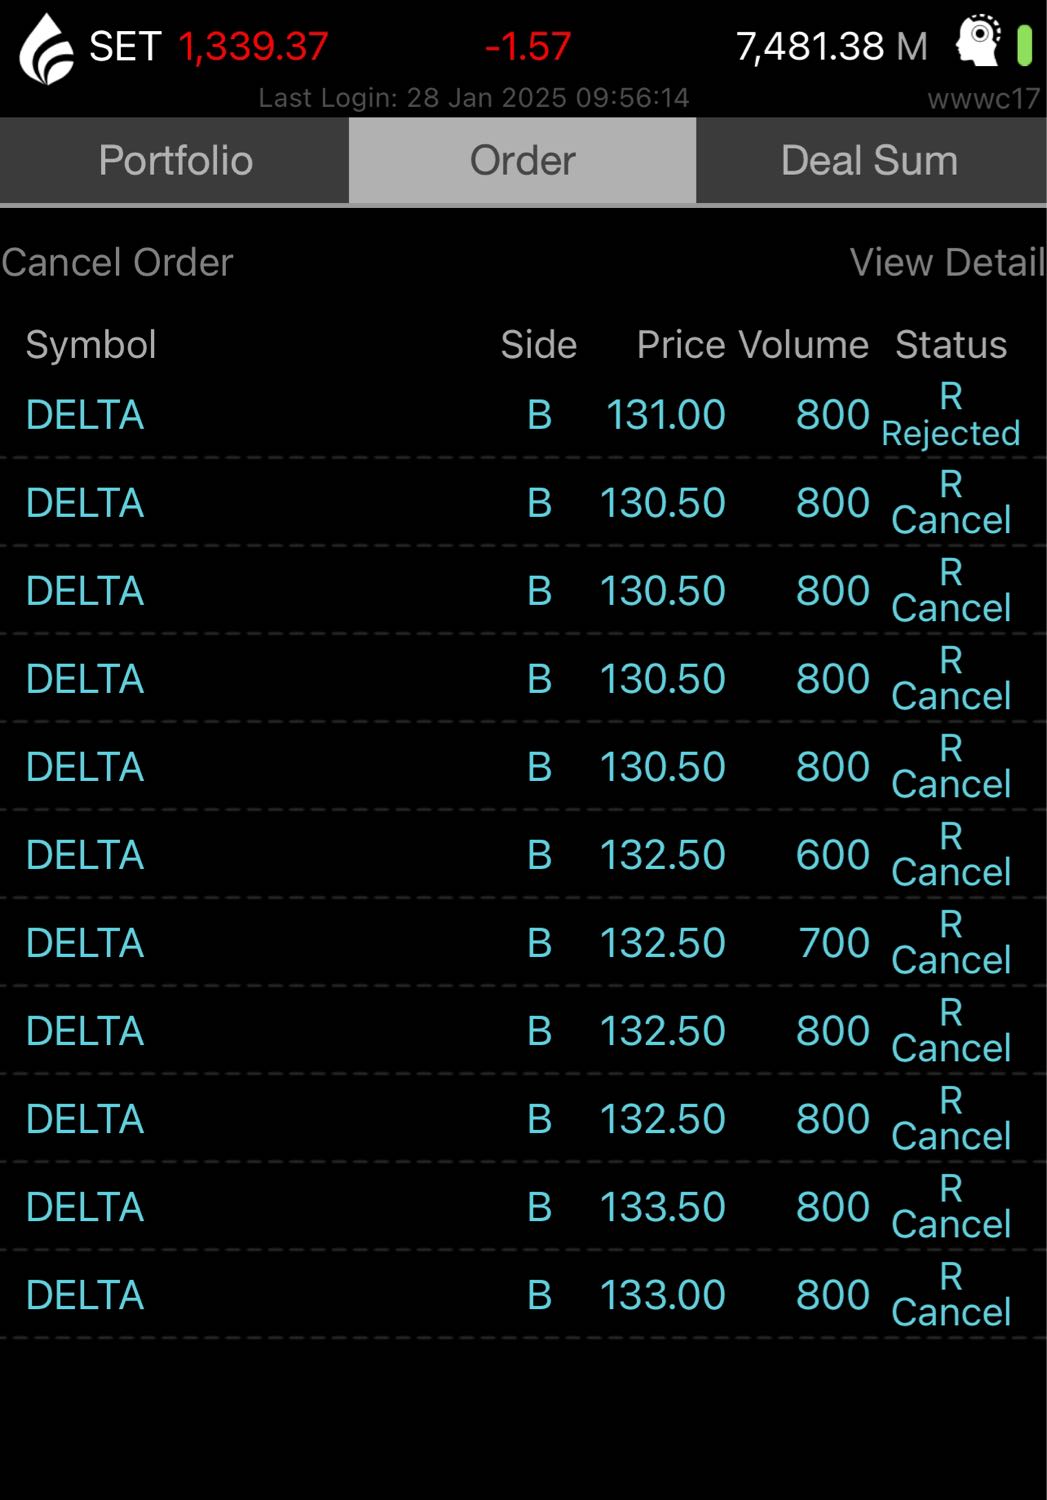This screenshot has height=1500, width=1047.
Task: Tap the market volume 7,481.38 M
Action: pyautogui.click(x=832, y=46)
